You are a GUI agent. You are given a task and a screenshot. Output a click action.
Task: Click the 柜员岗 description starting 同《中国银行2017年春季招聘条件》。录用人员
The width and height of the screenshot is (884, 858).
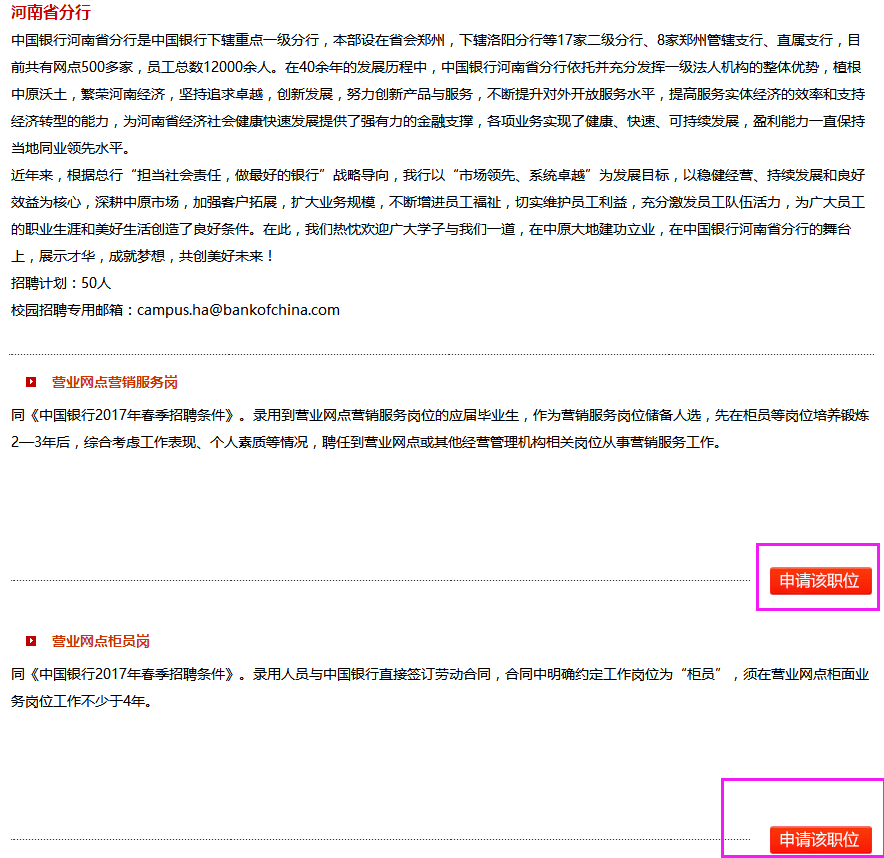[440, 688]
